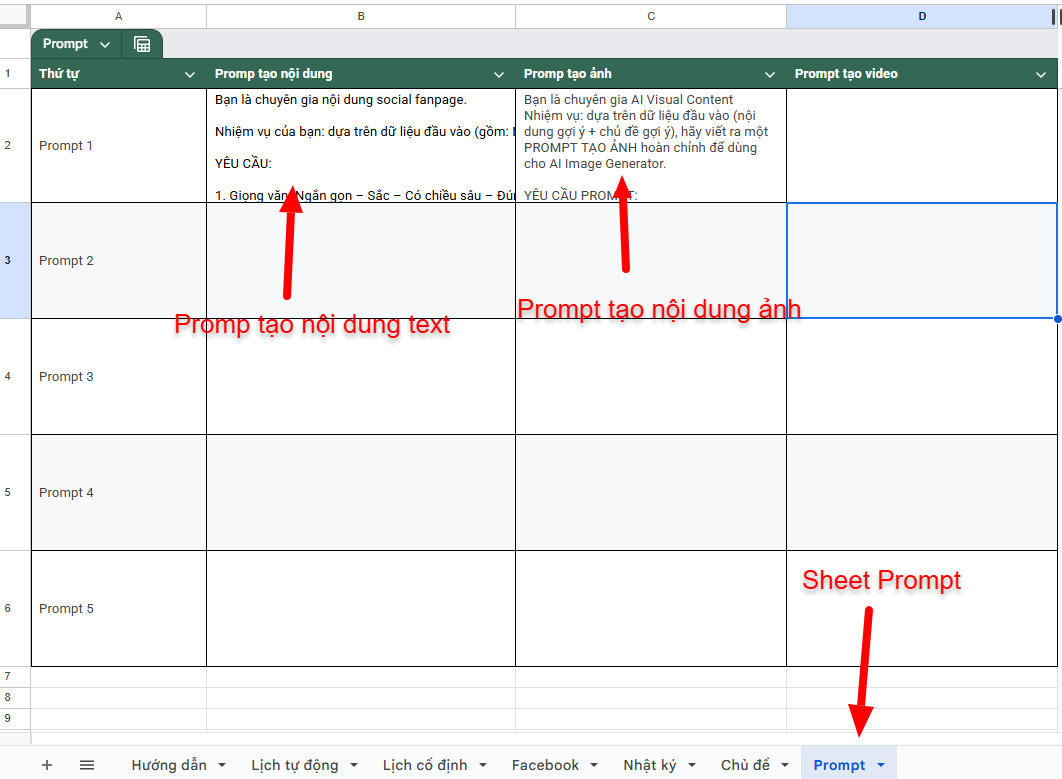Screen dimensions: 1062x779
Task: Click the Prompt 1 cell in column A
Action: [118, 146]
